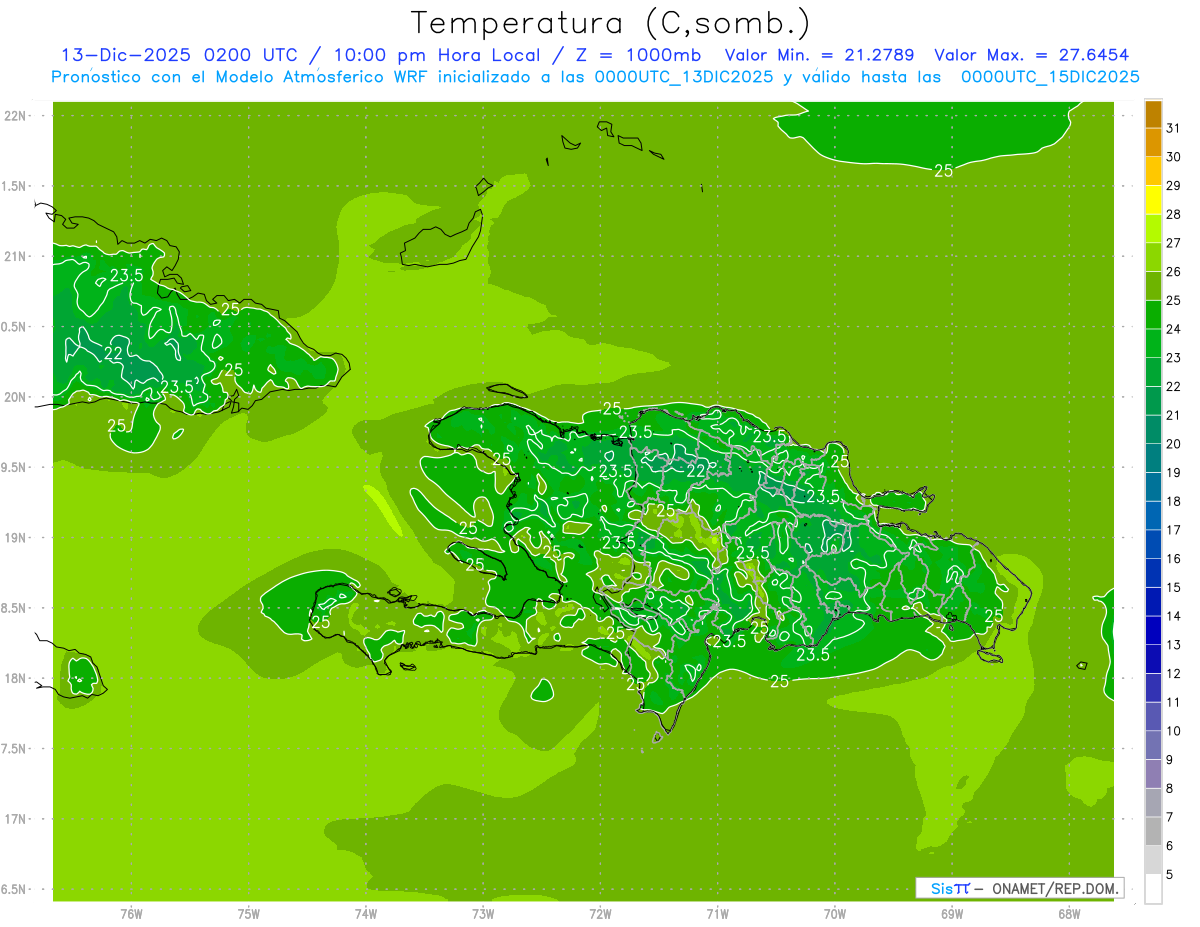Click the '76W' longitude axis label
Screen dimensions: 1200x927
(131, 913)
